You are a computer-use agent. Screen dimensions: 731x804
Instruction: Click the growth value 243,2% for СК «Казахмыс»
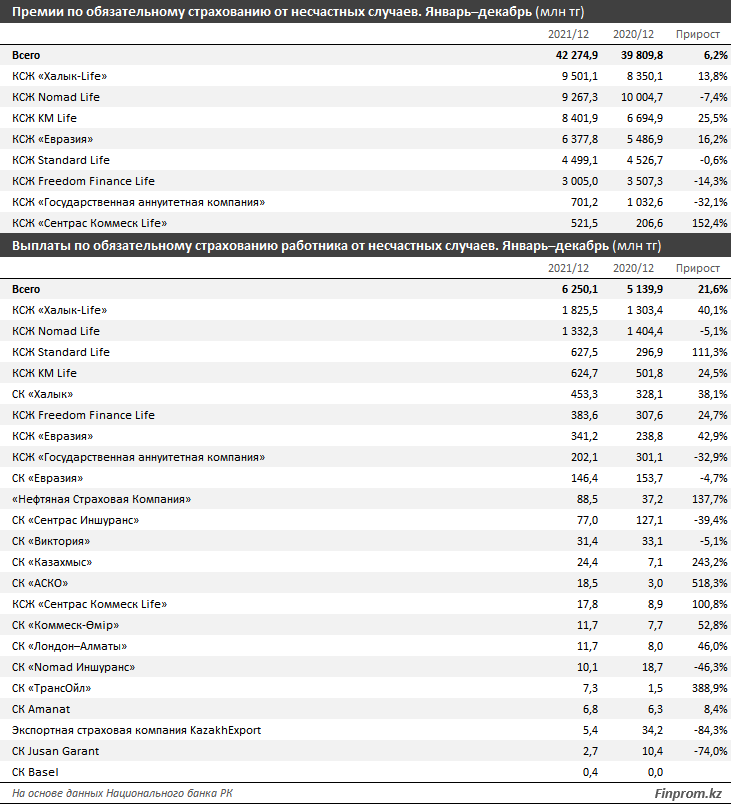[710, 562]
